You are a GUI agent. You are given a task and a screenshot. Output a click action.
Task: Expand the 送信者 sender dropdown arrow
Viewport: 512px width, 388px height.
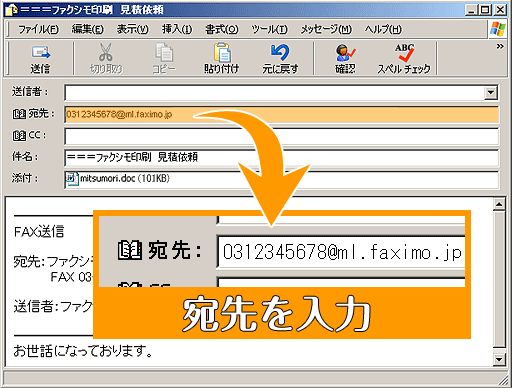(491, 92)
